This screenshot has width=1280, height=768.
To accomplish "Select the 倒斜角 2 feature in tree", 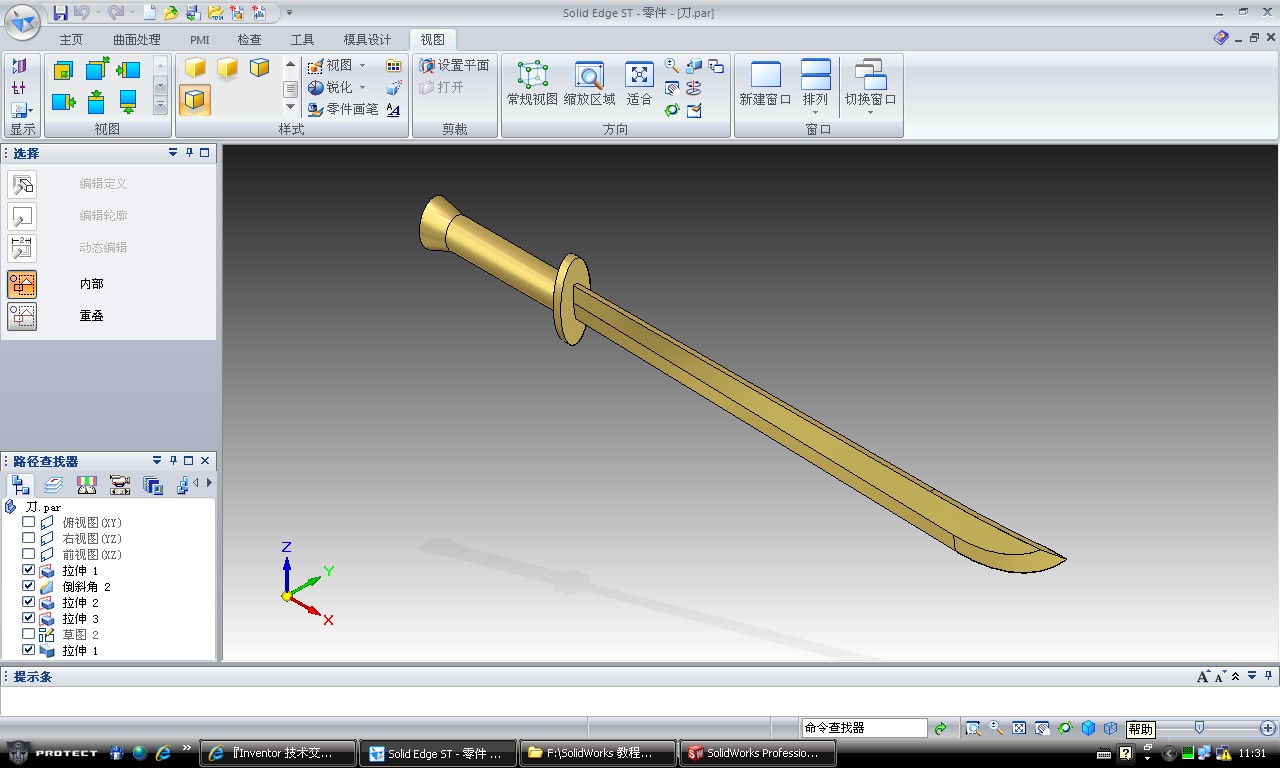I will tap(86, 586).
